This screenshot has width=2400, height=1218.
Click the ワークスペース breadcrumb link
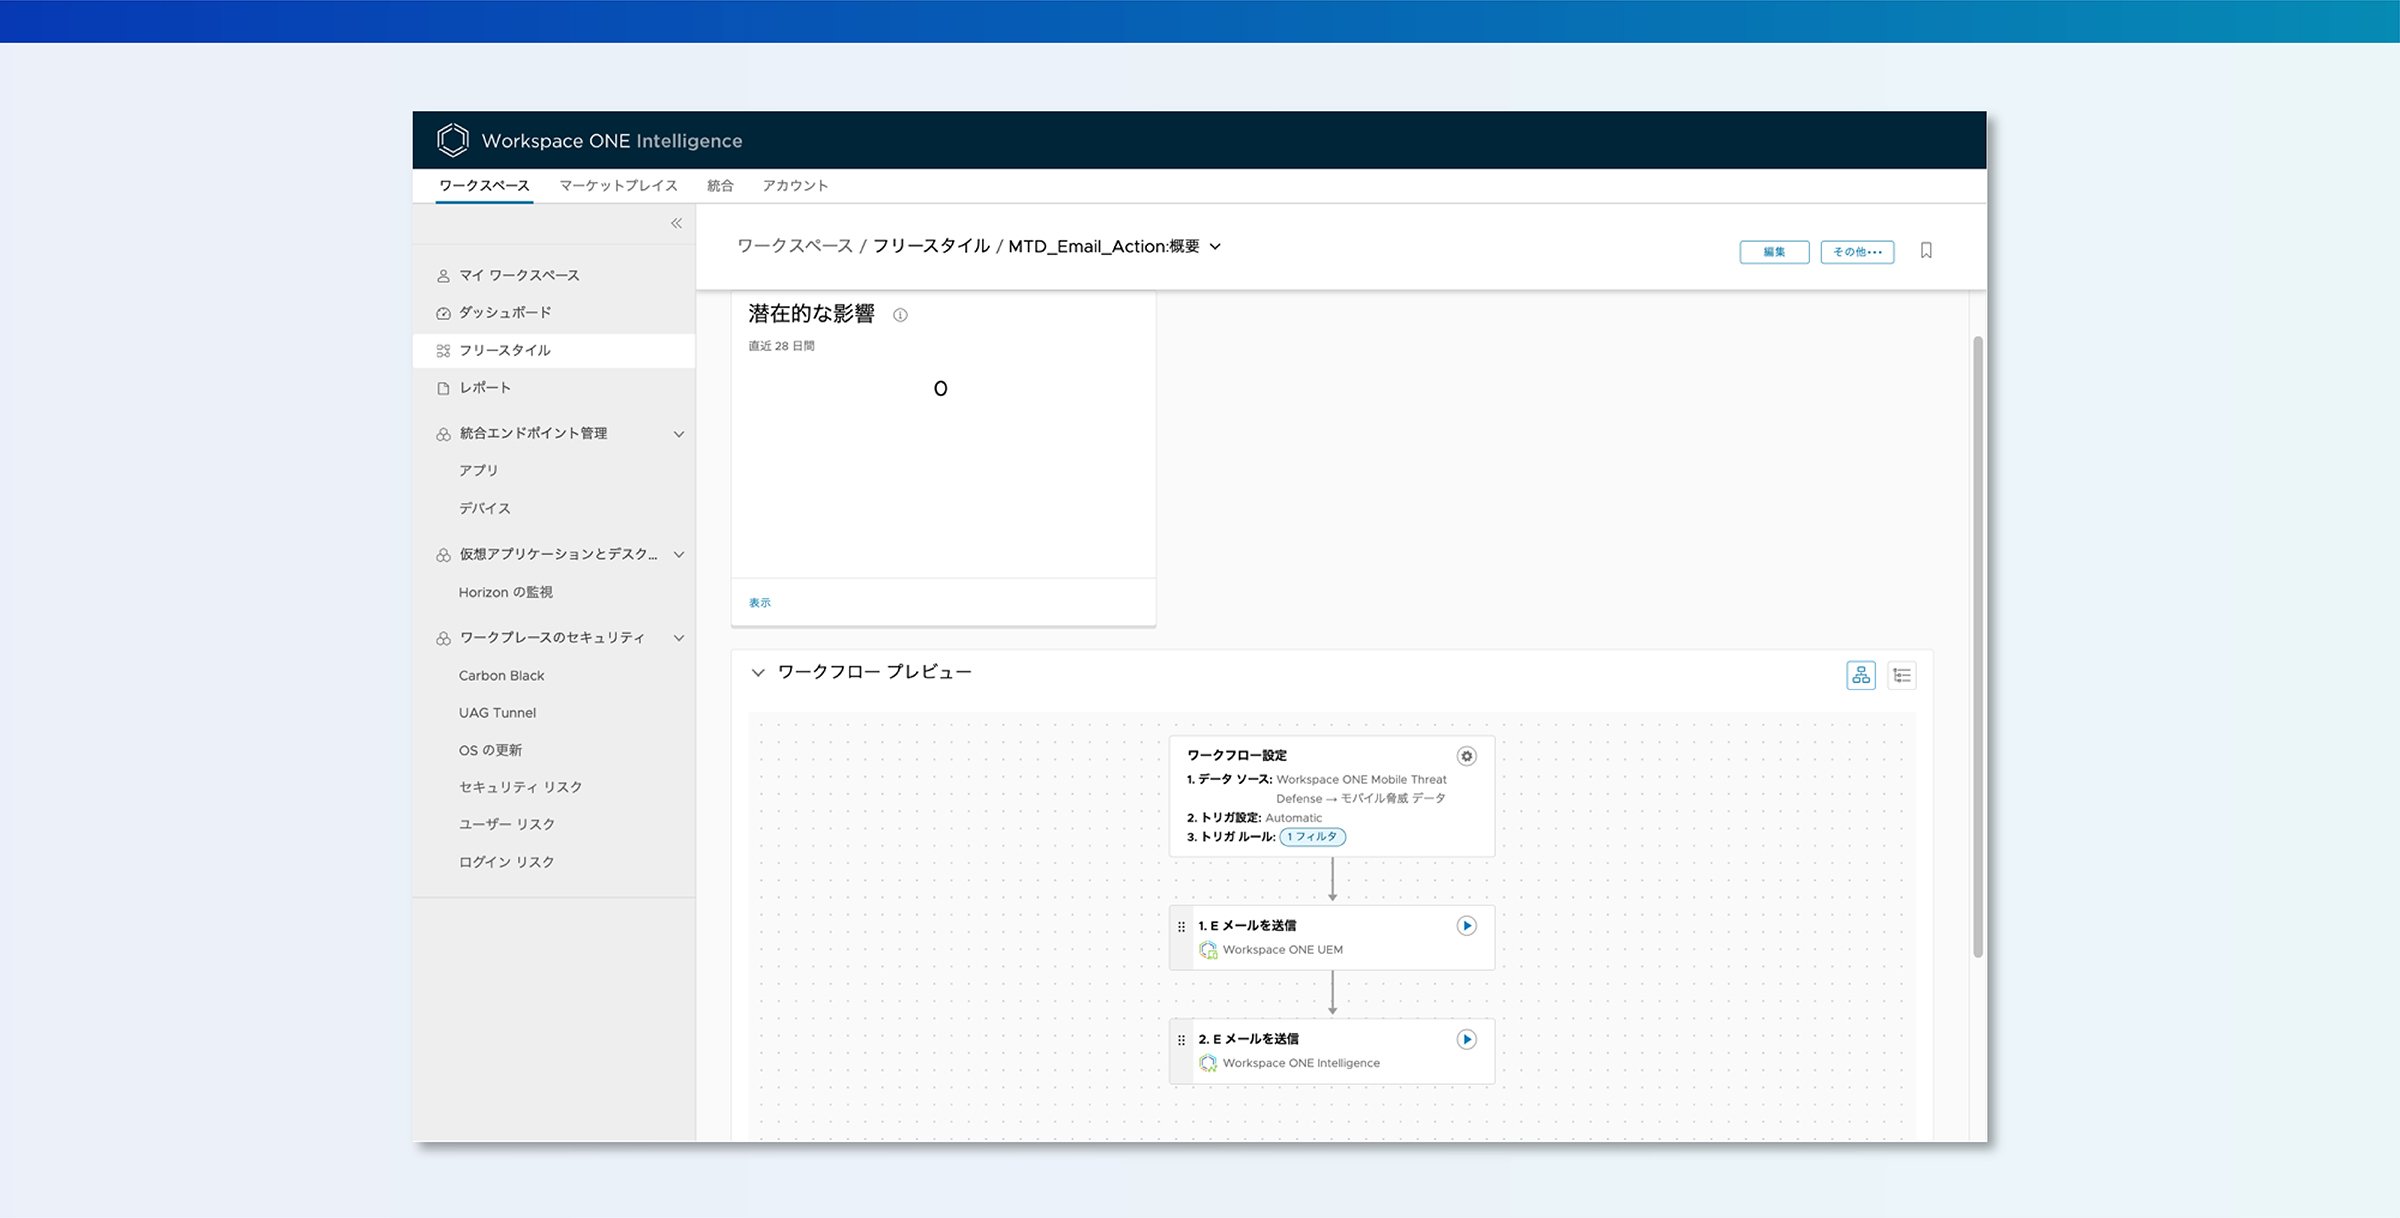(x=795, y=246)
